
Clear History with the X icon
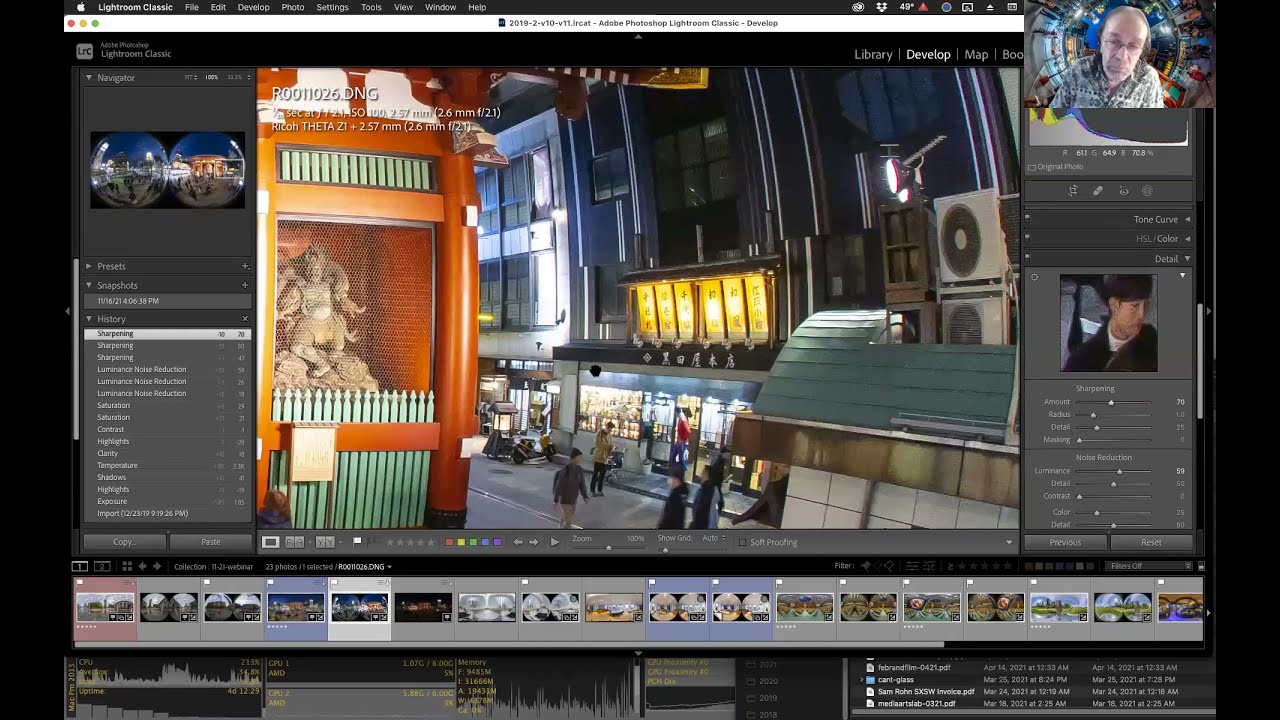[x=245, y=319]
